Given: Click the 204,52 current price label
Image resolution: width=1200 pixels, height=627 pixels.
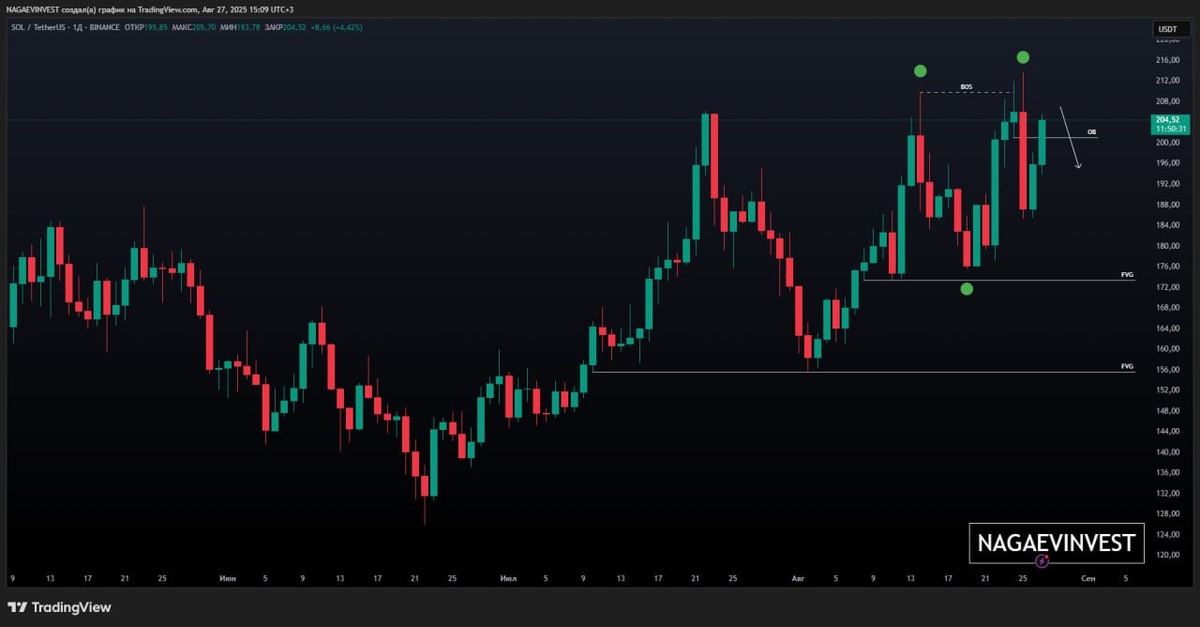Looking at the screenshot, I should coord(1168,119).
